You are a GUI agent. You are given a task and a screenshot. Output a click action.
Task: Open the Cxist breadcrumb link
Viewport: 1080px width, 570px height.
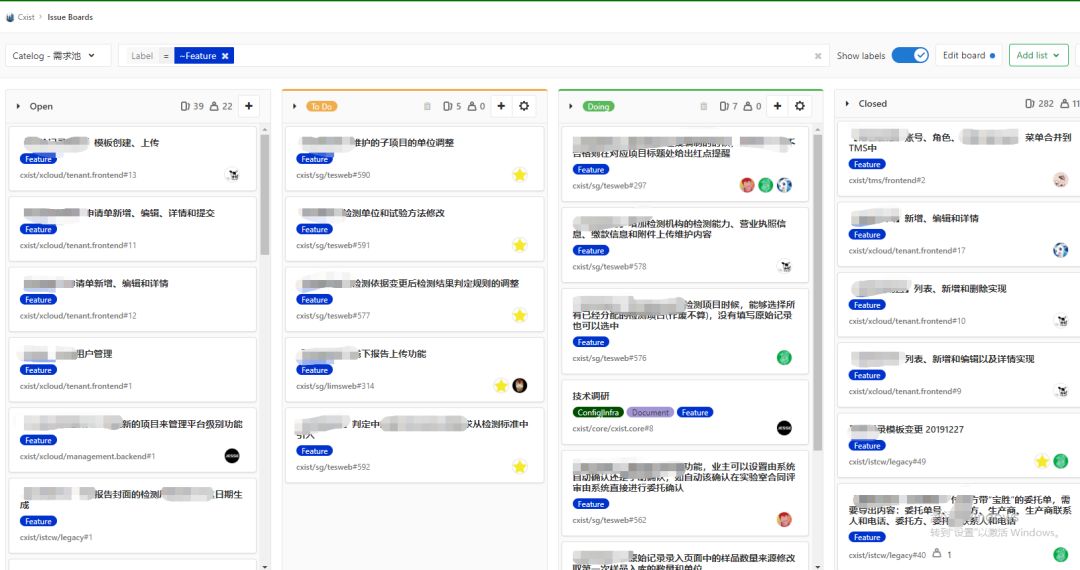(26, 17)
